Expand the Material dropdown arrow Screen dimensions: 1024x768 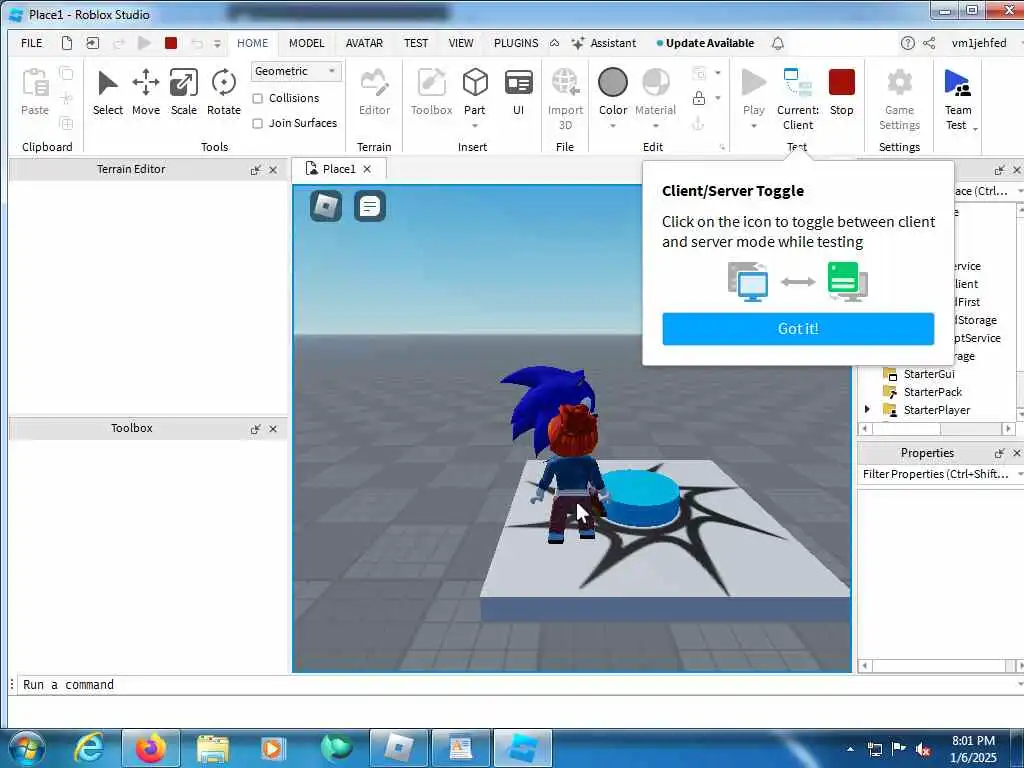point(655,125)
